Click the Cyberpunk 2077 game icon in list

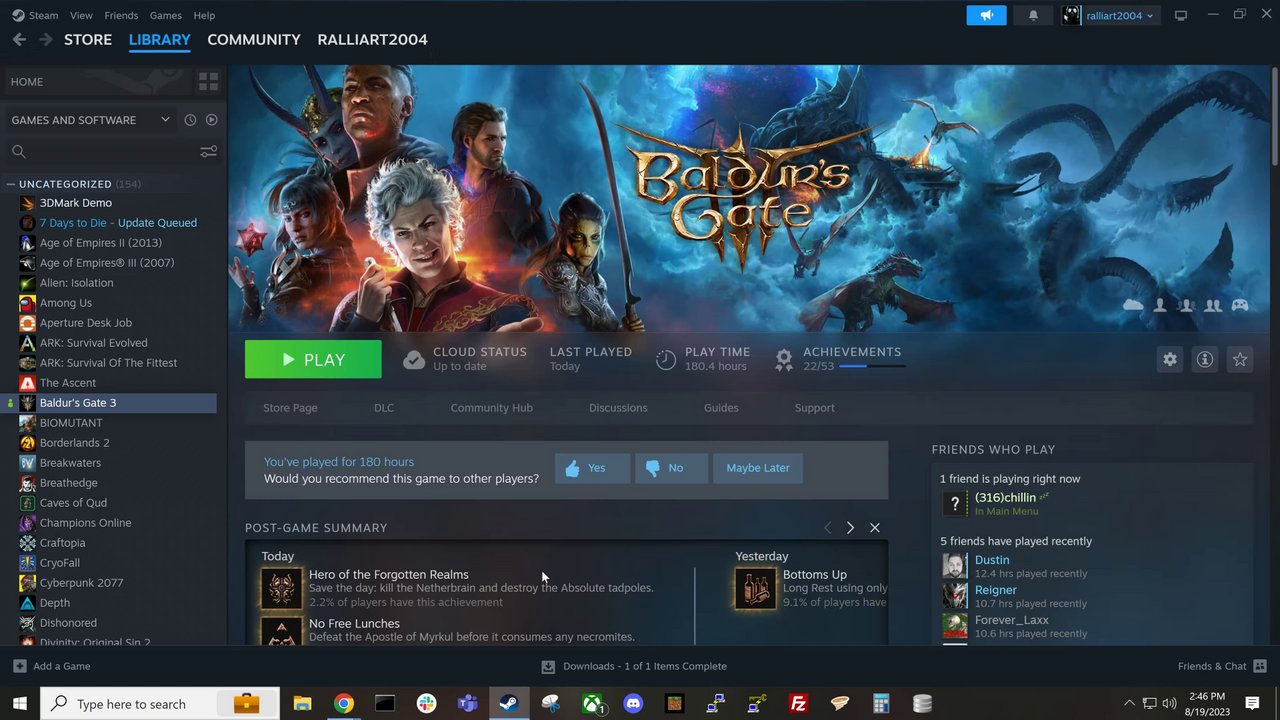coord(28,583)
